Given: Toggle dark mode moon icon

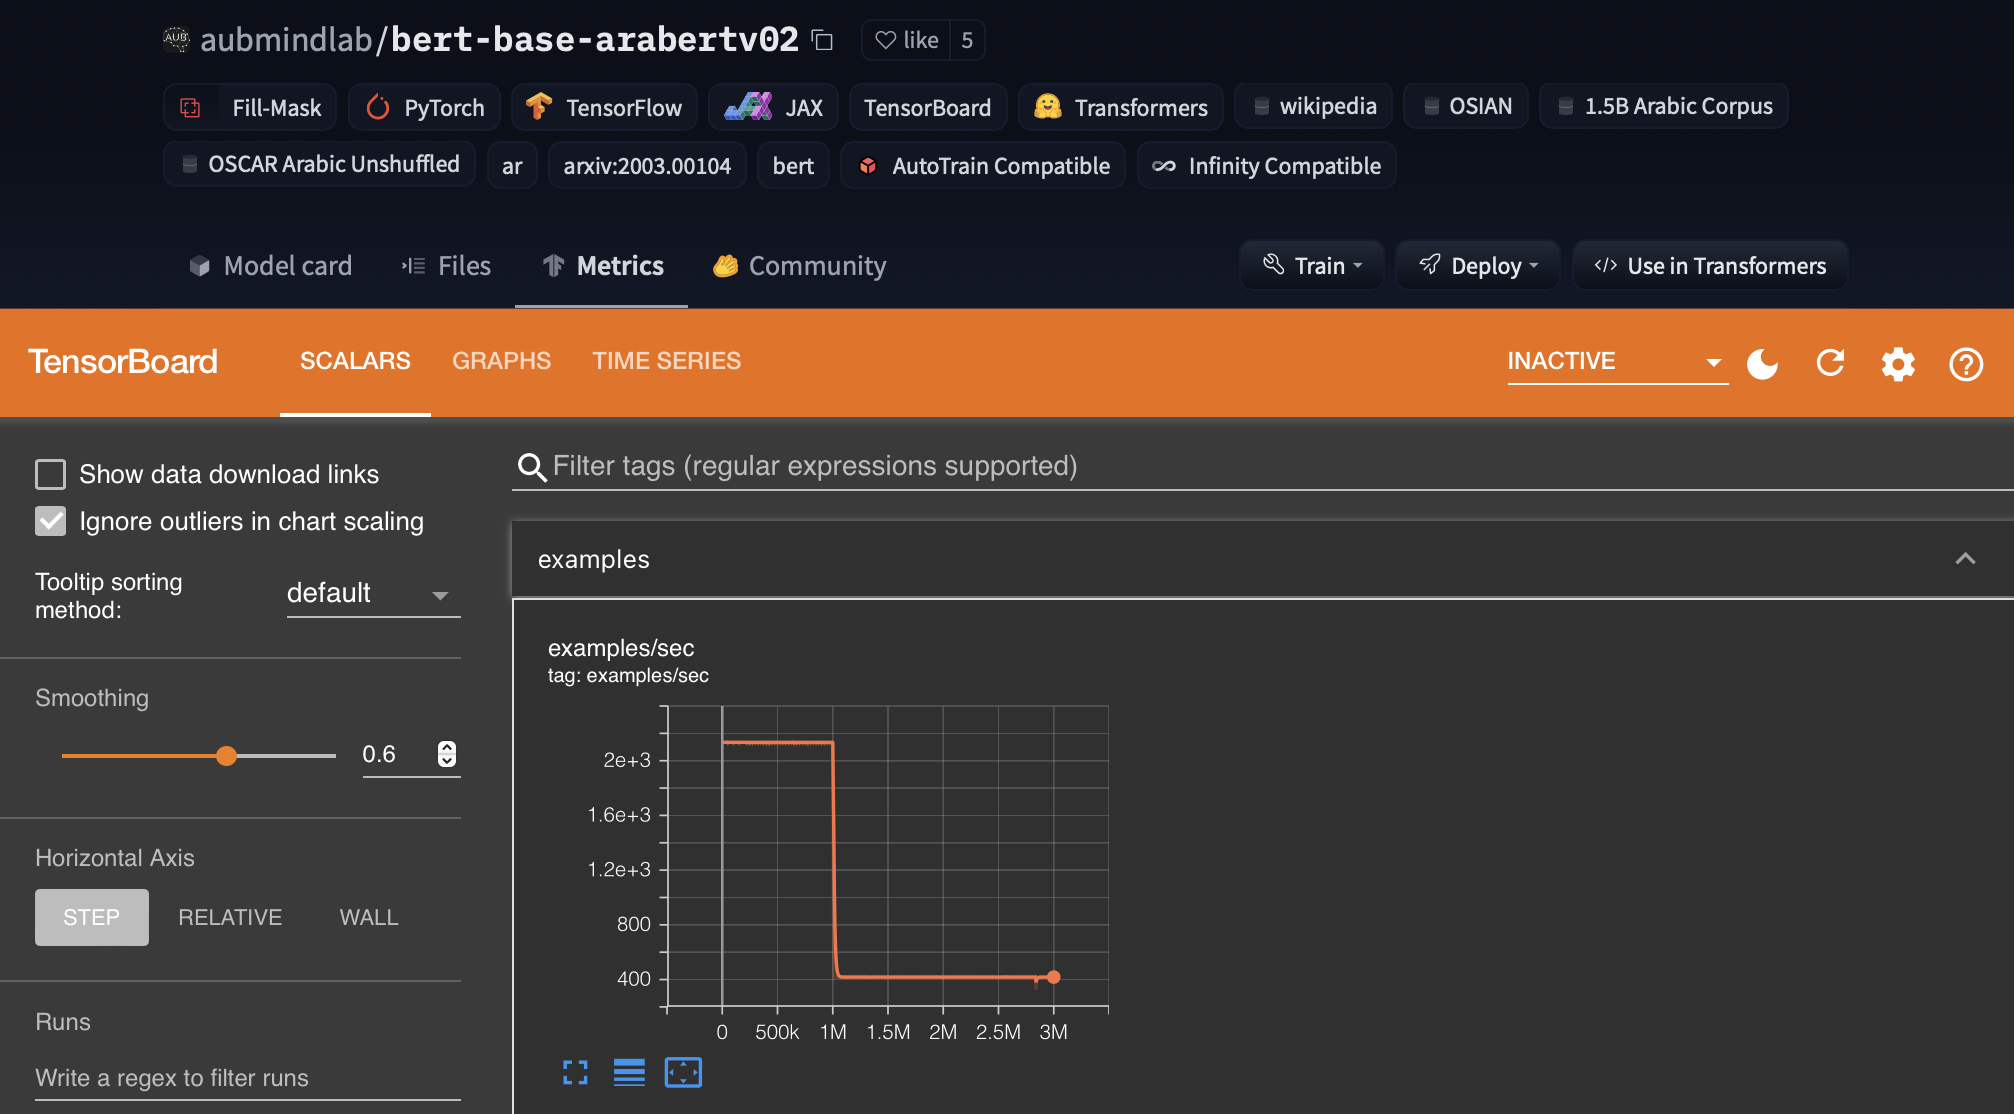Looking at the screenshot, I should pyautogui.click(x=1762, y=364).
